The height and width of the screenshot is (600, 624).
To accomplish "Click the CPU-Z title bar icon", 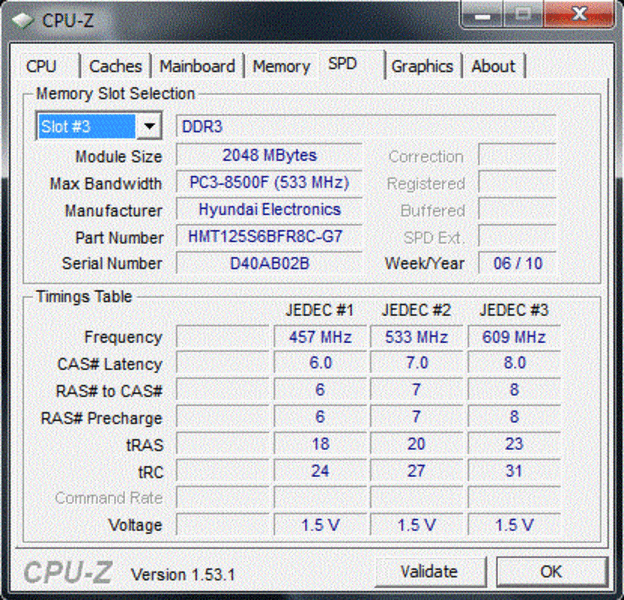I will click(22, 20).
